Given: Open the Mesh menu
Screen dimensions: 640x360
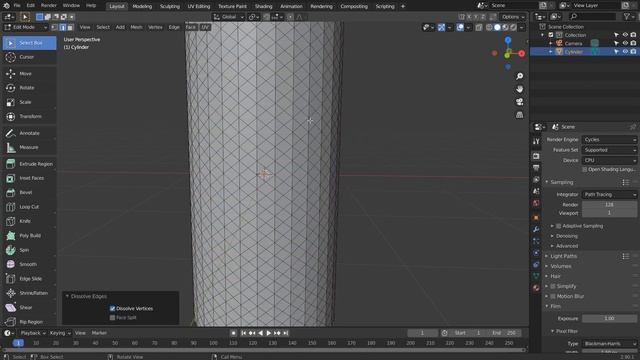Looking at the screenshot, I should coord(136,27).
